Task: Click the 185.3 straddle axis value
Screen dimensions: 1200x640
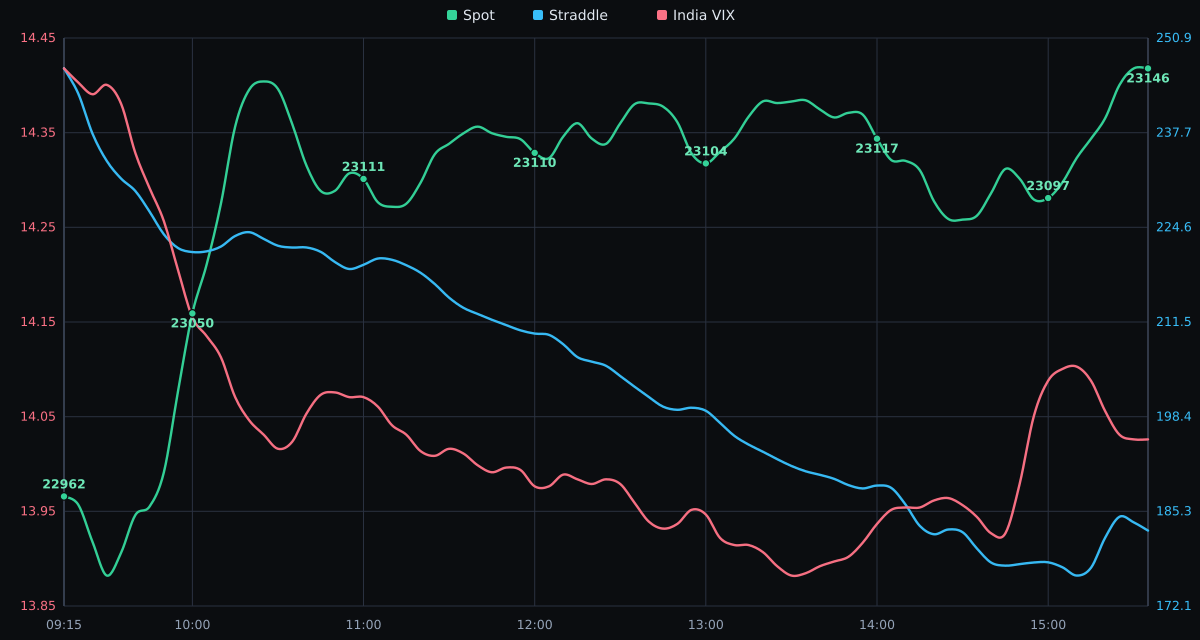Action: tap(1174, 511)
